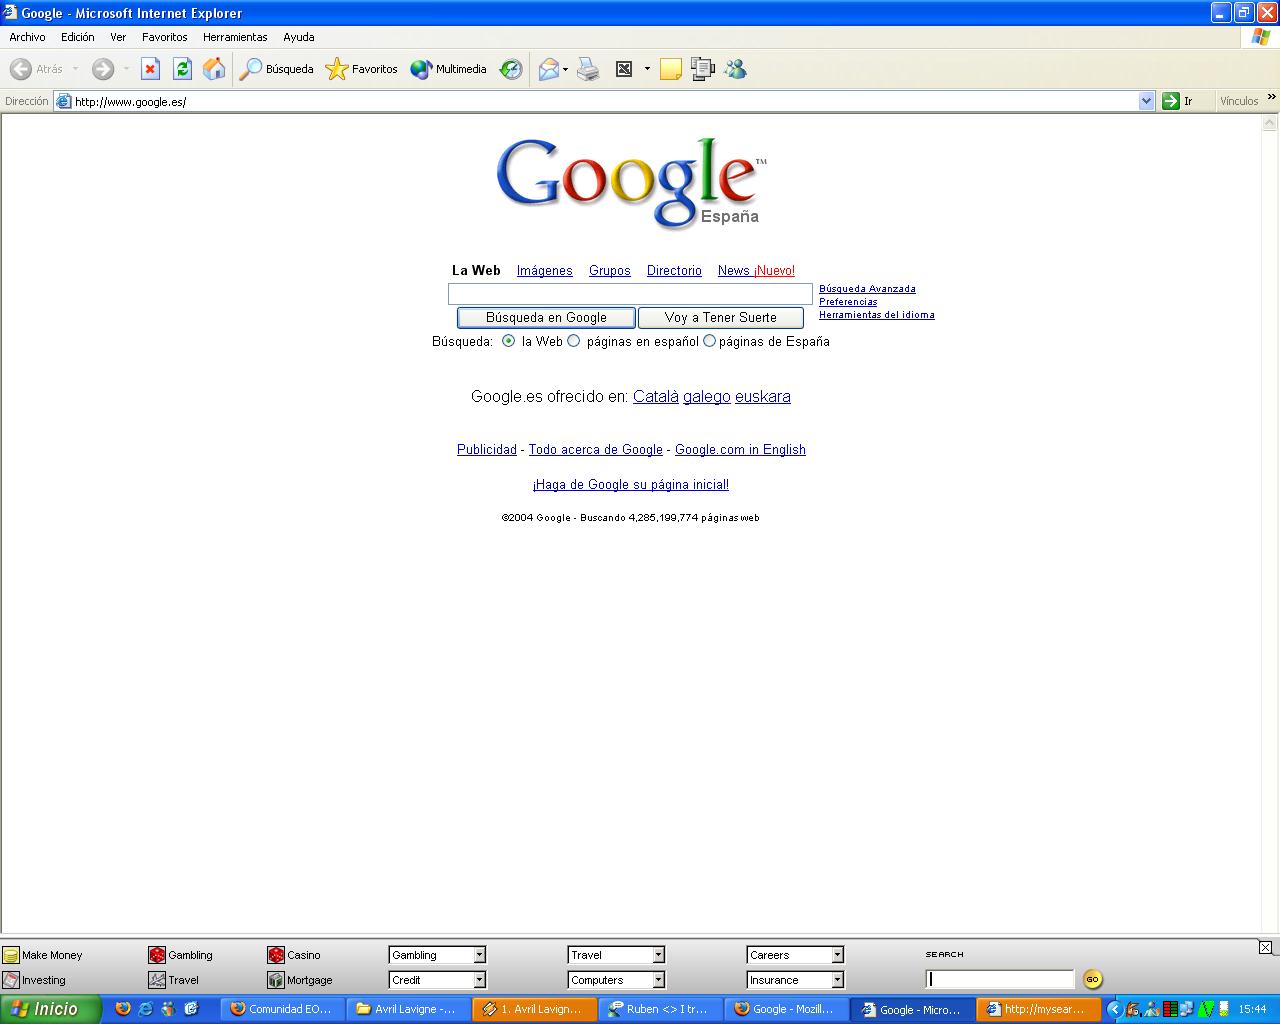Click the yellow GO search button
Image resolution: width=1280 pixels, height=1024 pixels.
(1092, 979)
